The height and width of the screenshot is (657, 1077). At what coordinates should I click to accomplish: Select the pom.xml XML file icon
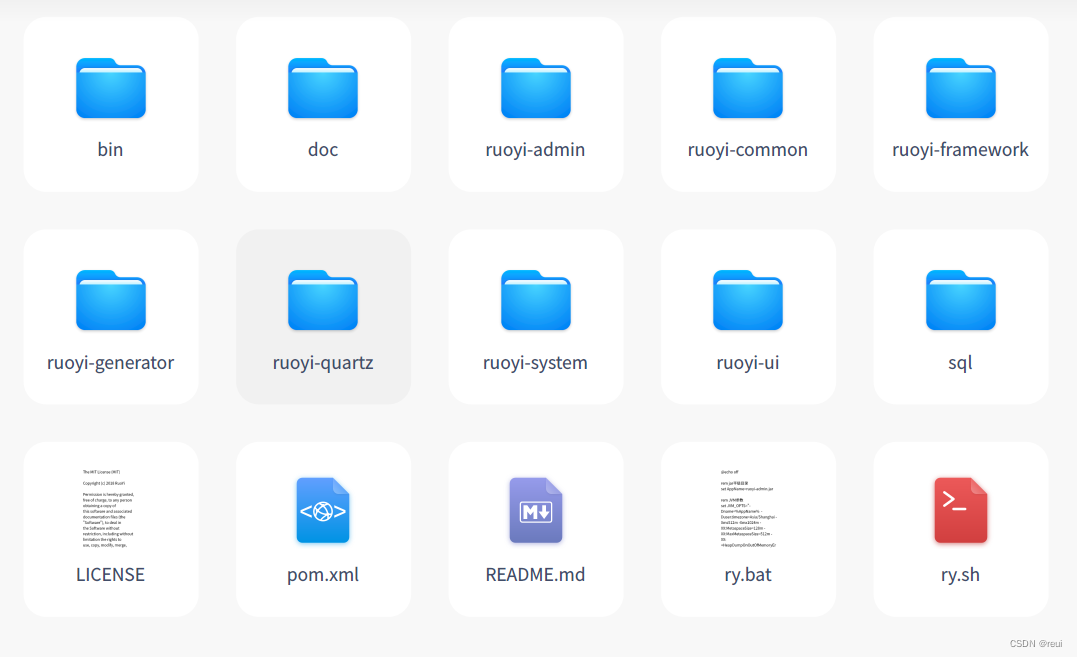coord(323,510)
